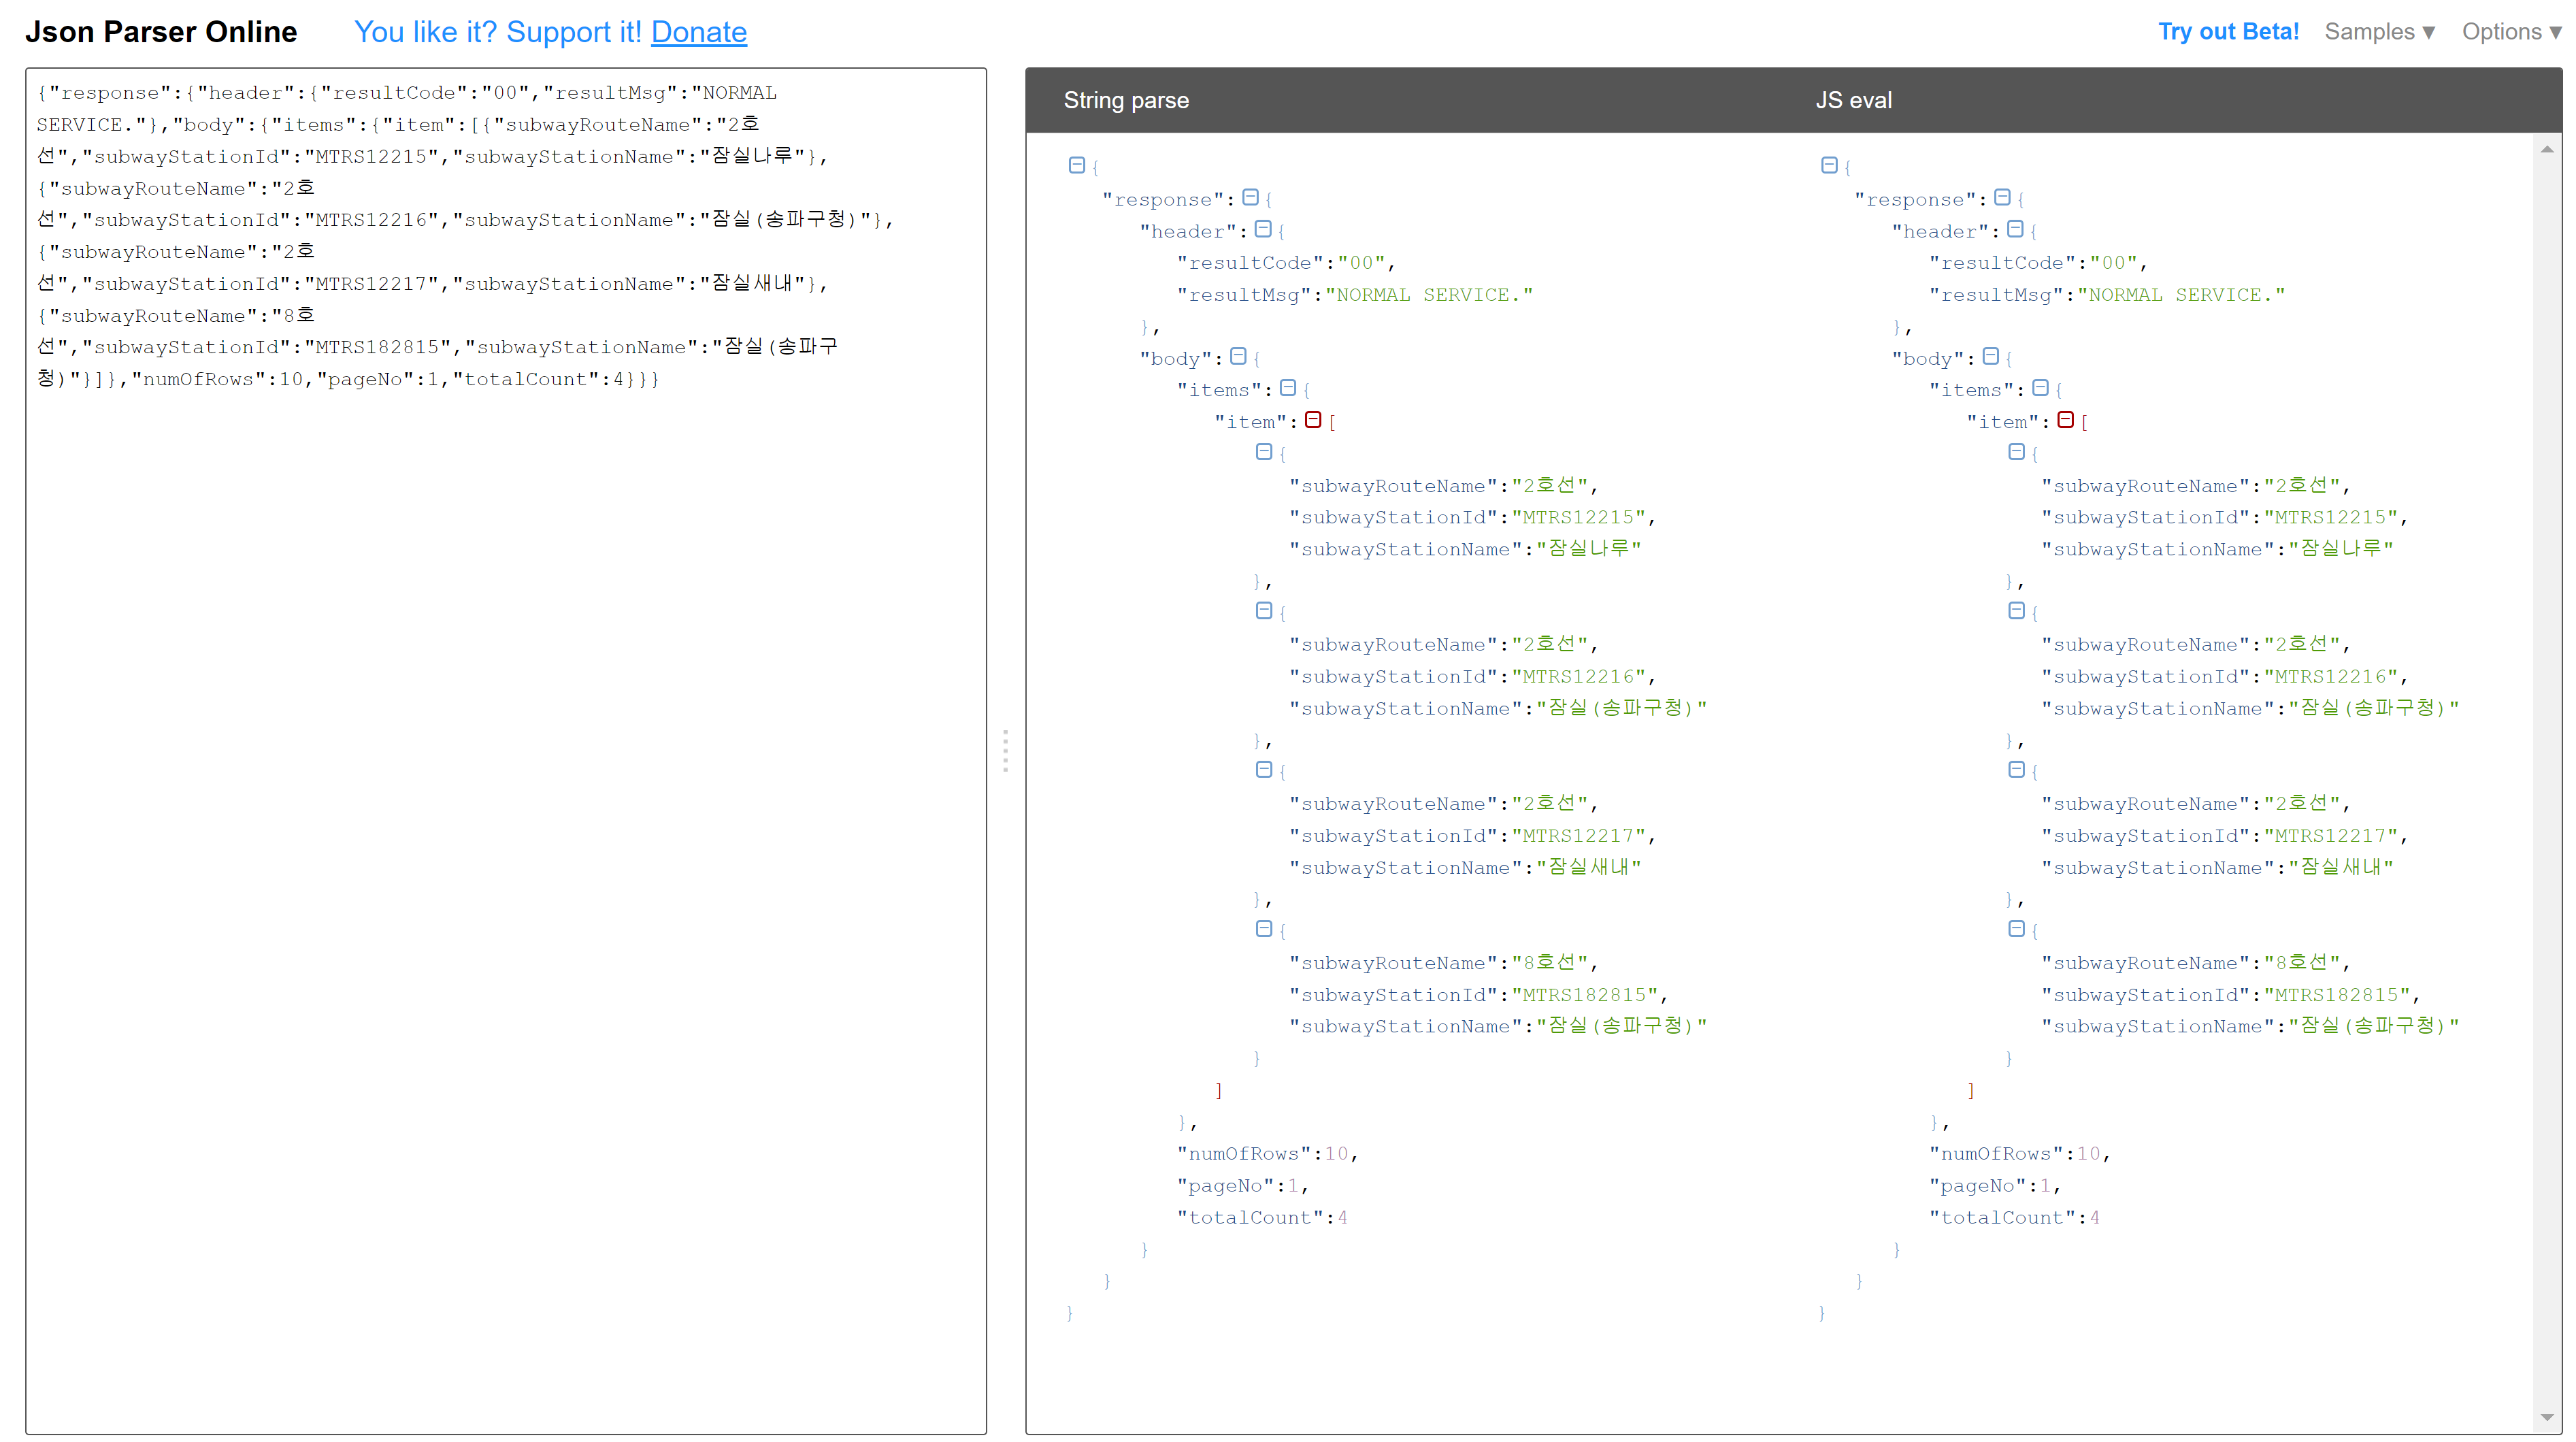This screenshot has width=2576, height=1442.
Task: Collapse root object in JS eval panel
Action: [1829, 165]
